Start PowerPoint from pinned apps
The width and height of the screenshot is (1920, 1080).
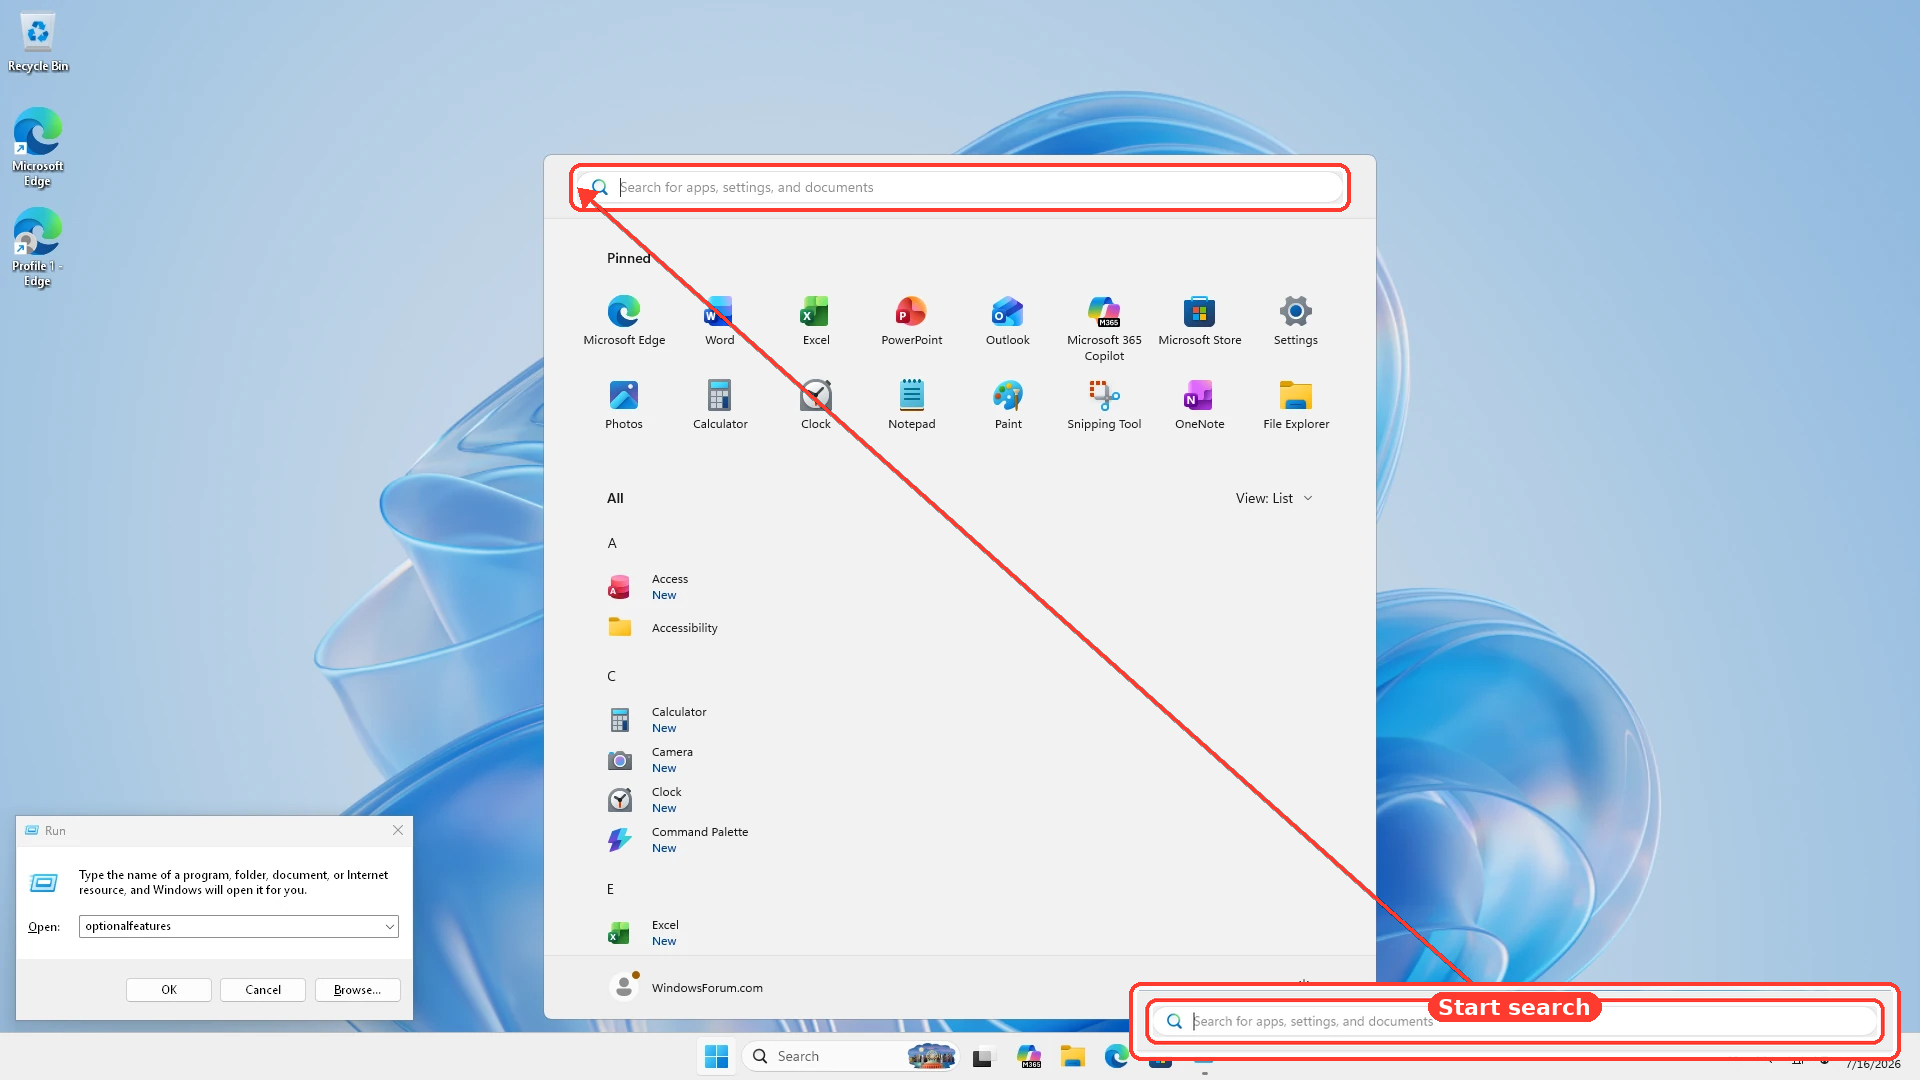coord(911,321)
